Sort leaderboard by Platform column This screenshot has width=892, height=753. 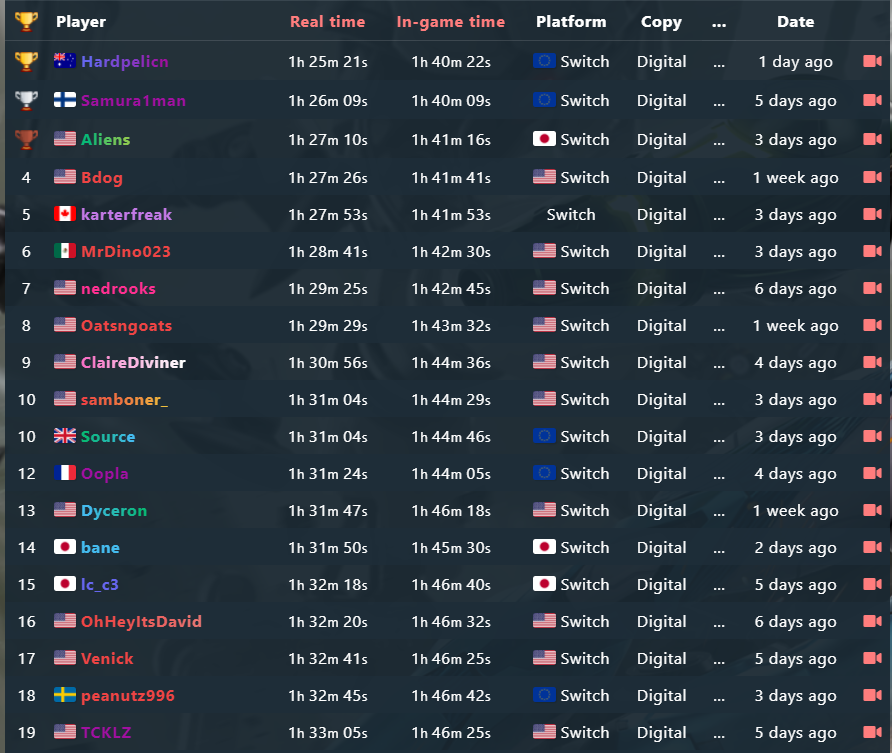pos(571,22)
